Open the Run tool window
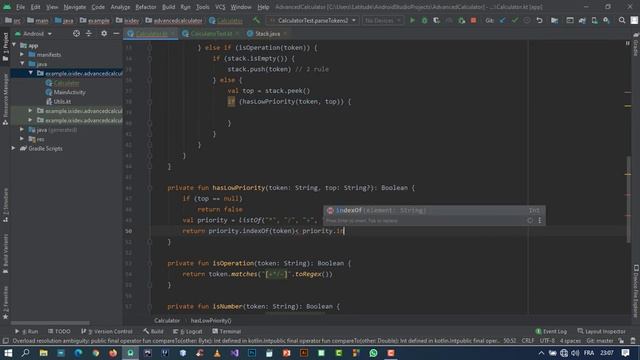This screenshot has height=360, width=640. (x=27, y=331)
